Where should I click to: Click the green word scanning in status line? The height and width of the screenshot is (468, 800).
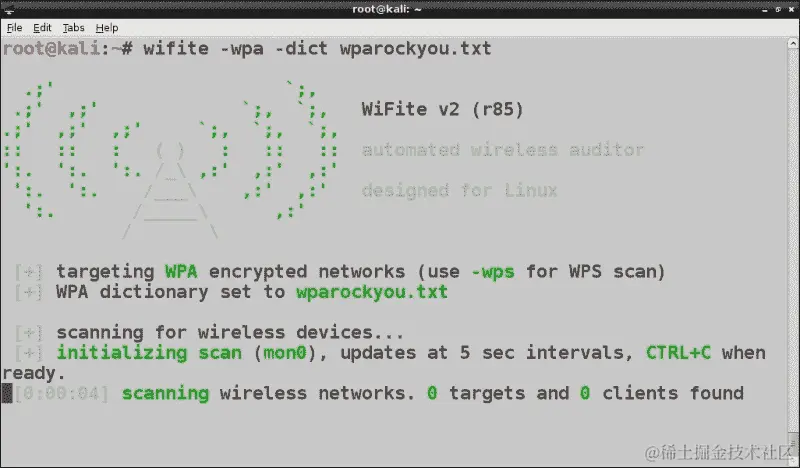[165, 393]
